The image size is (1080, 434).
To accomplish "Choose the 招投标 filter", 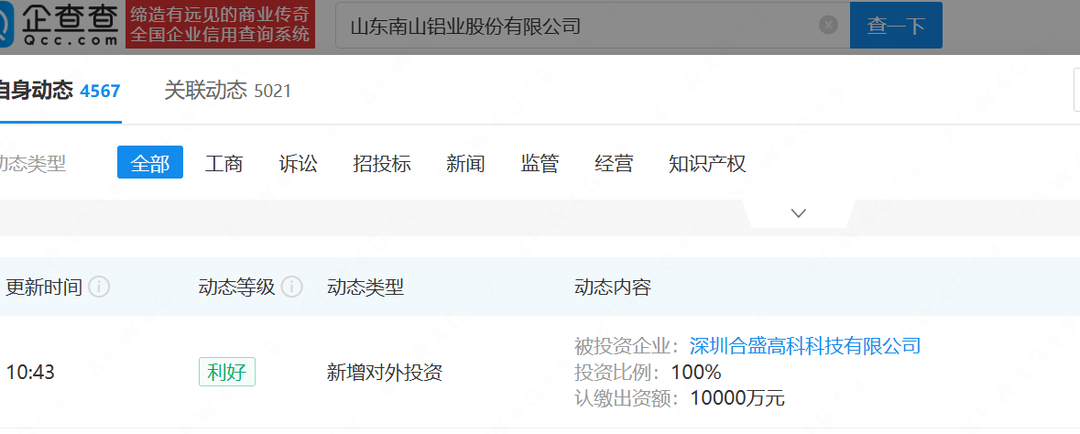I will pos(382,163).
